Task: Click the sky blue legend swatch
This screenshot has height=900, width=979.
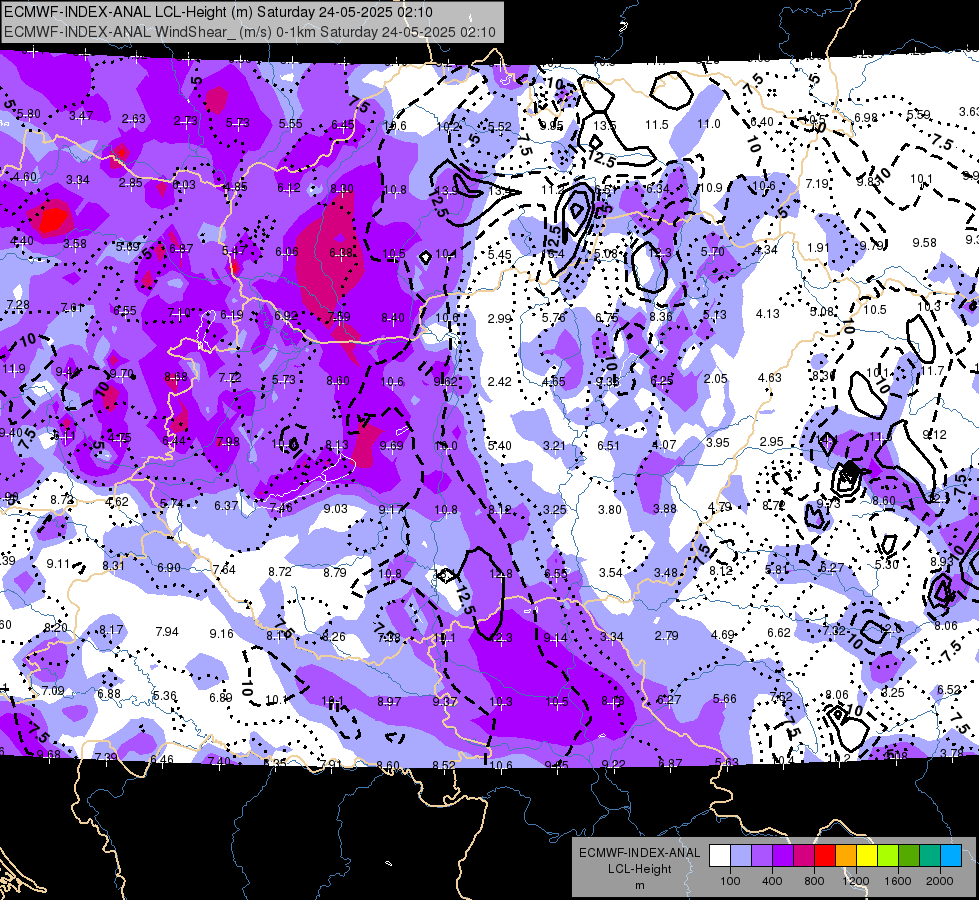Action: tap(951, 856)
